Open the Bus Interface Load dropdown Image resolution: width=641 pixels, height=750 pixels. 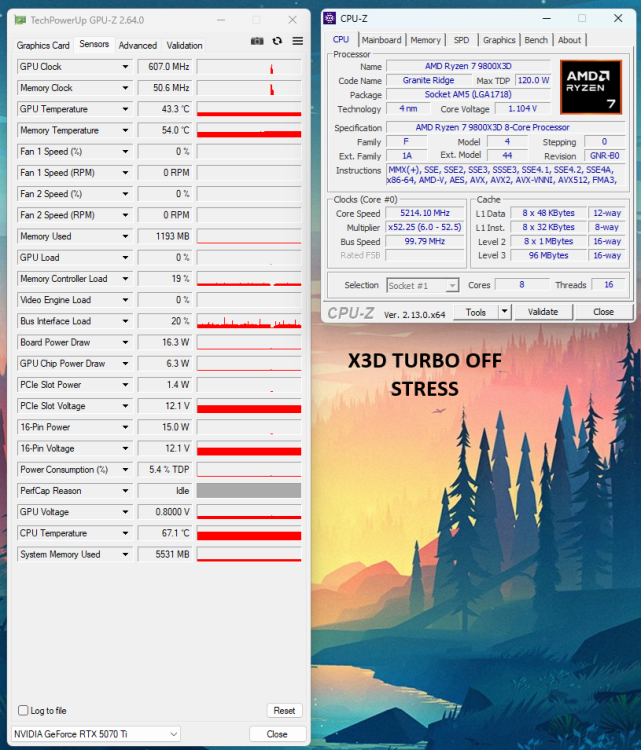pyautogui.click(x=125, y=321)
